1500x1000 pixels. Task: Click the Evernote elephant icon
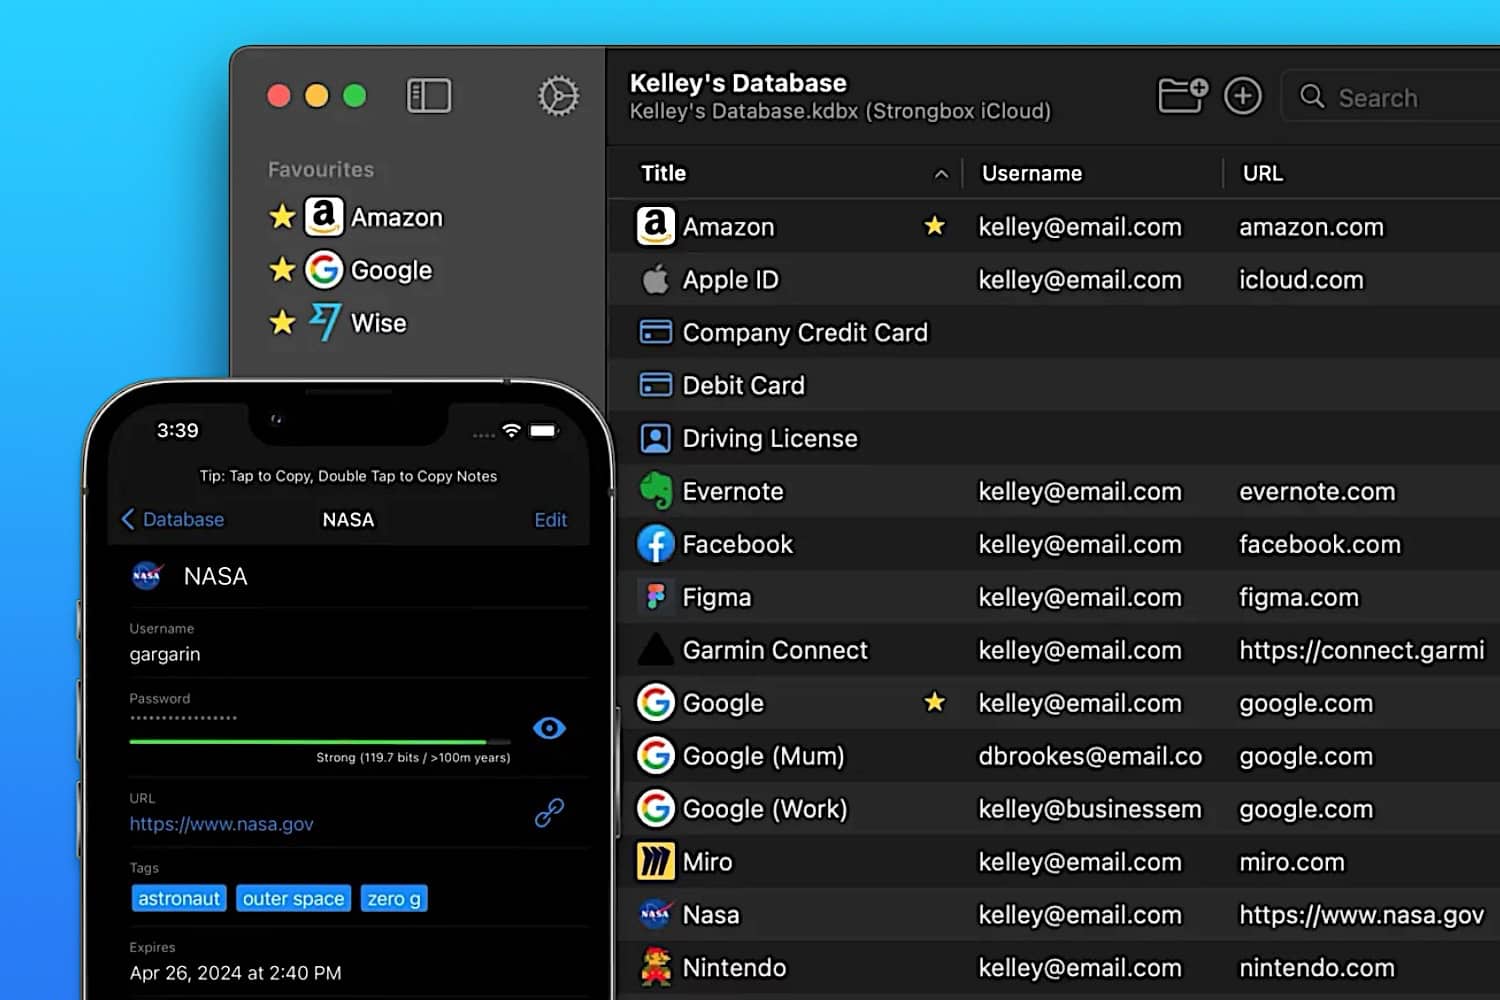(656, 491)
